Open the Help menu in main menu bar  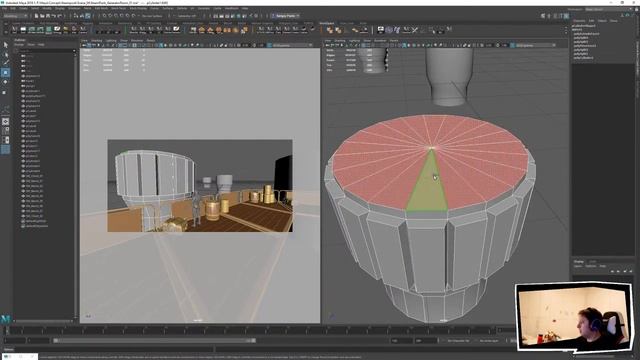245,8
